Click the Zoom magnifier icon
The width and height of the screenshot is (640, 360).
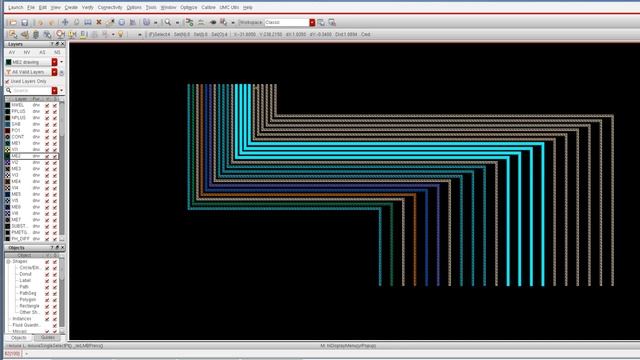168,22
